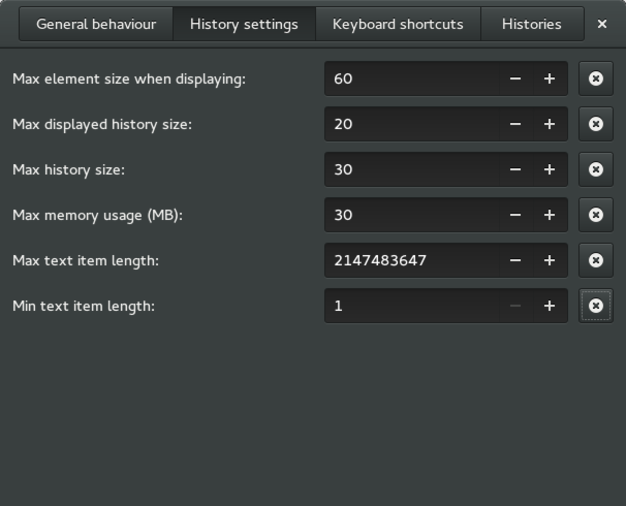The width and height of the screenshot is (626, 506).
Task: Decrease Max displayed history size
Action: point(515,124)
